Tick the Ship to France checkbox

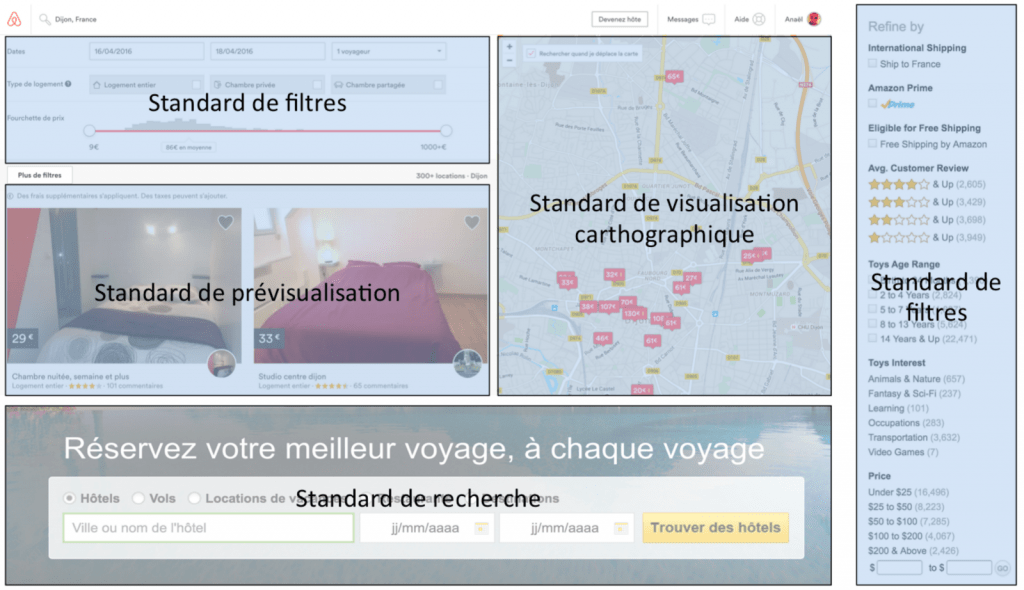click(x=873, y=64)
